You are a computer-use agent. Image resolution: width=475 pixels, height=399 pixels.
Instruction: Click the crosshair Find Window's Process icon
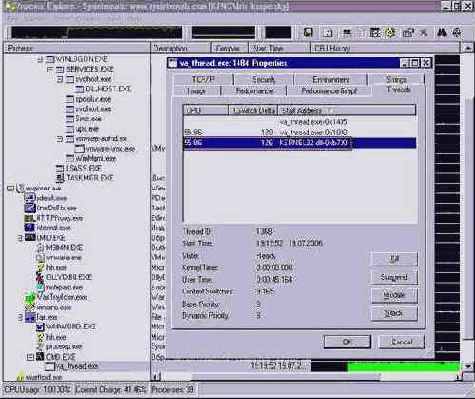pos(457,33)
